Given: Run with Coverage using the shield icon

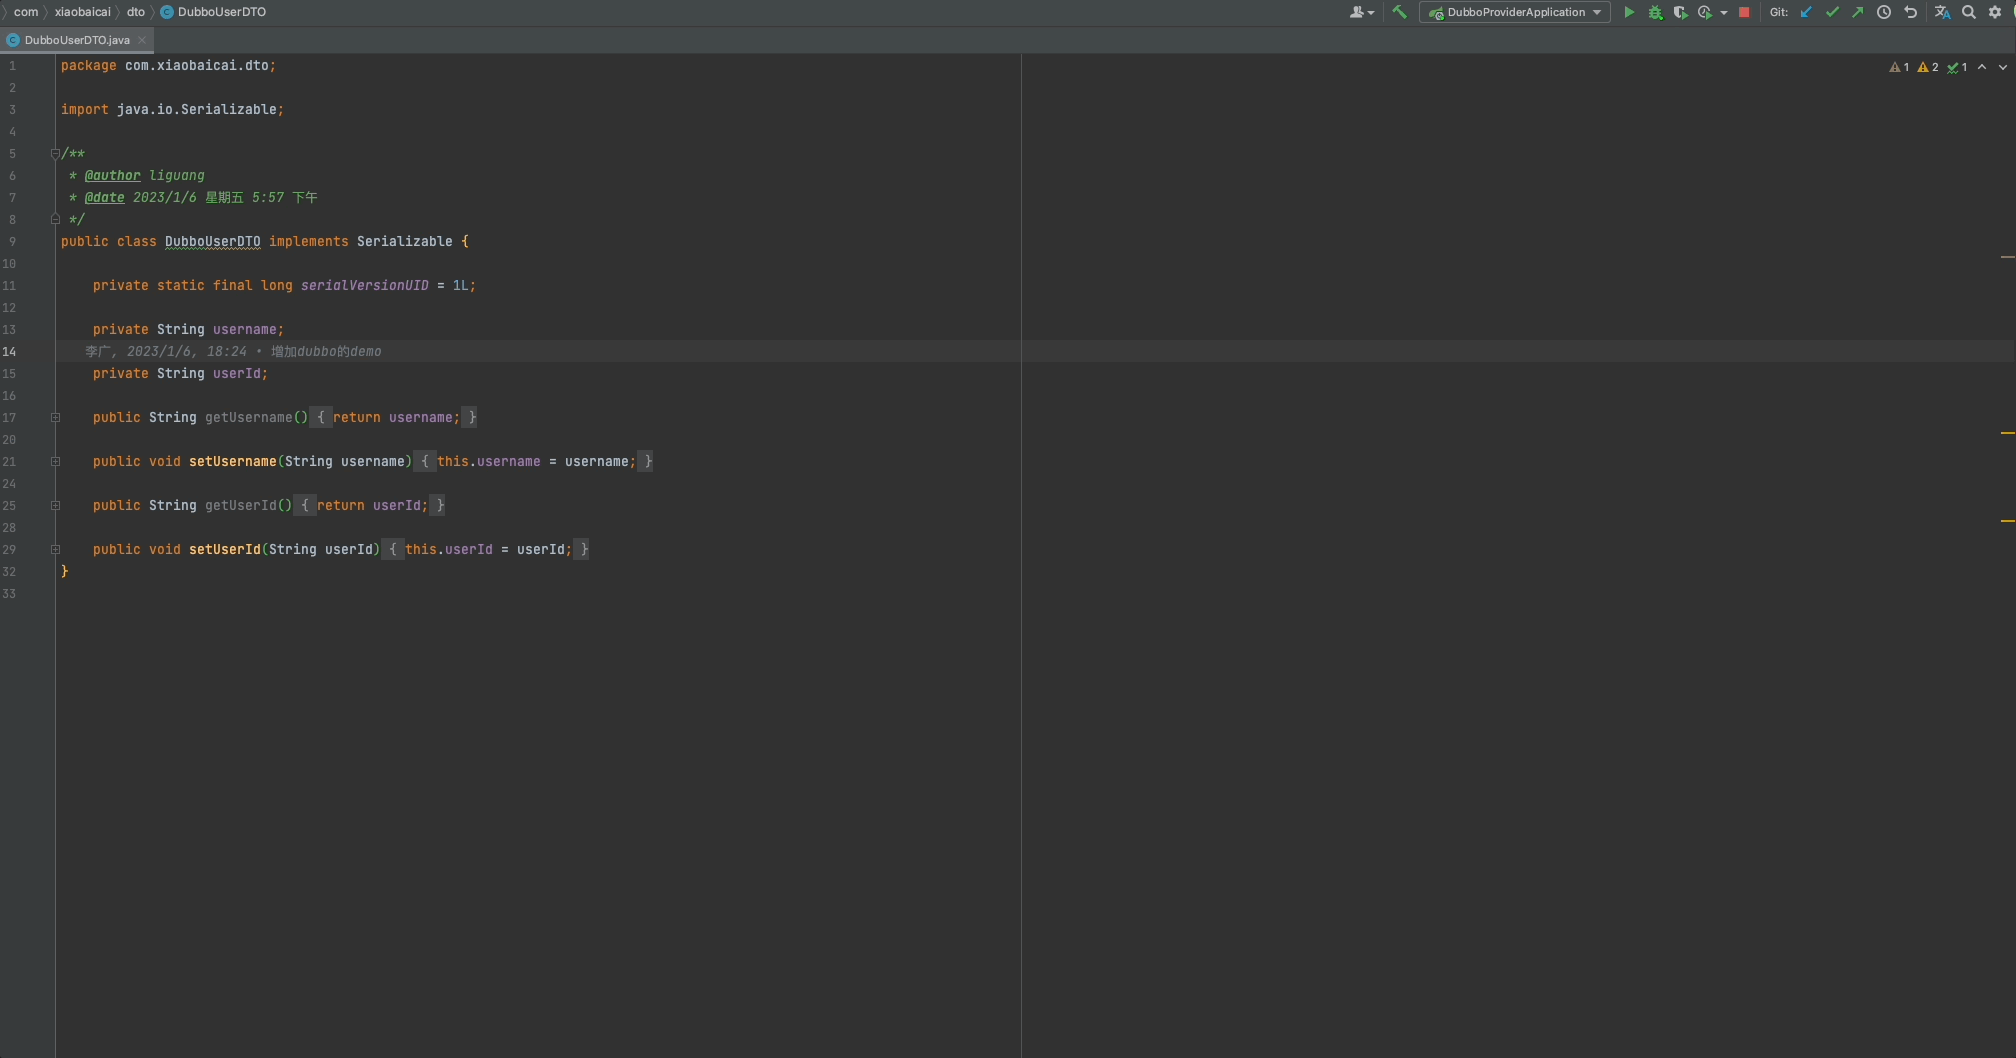Looking at the screenshot, I should point(1681,12).
